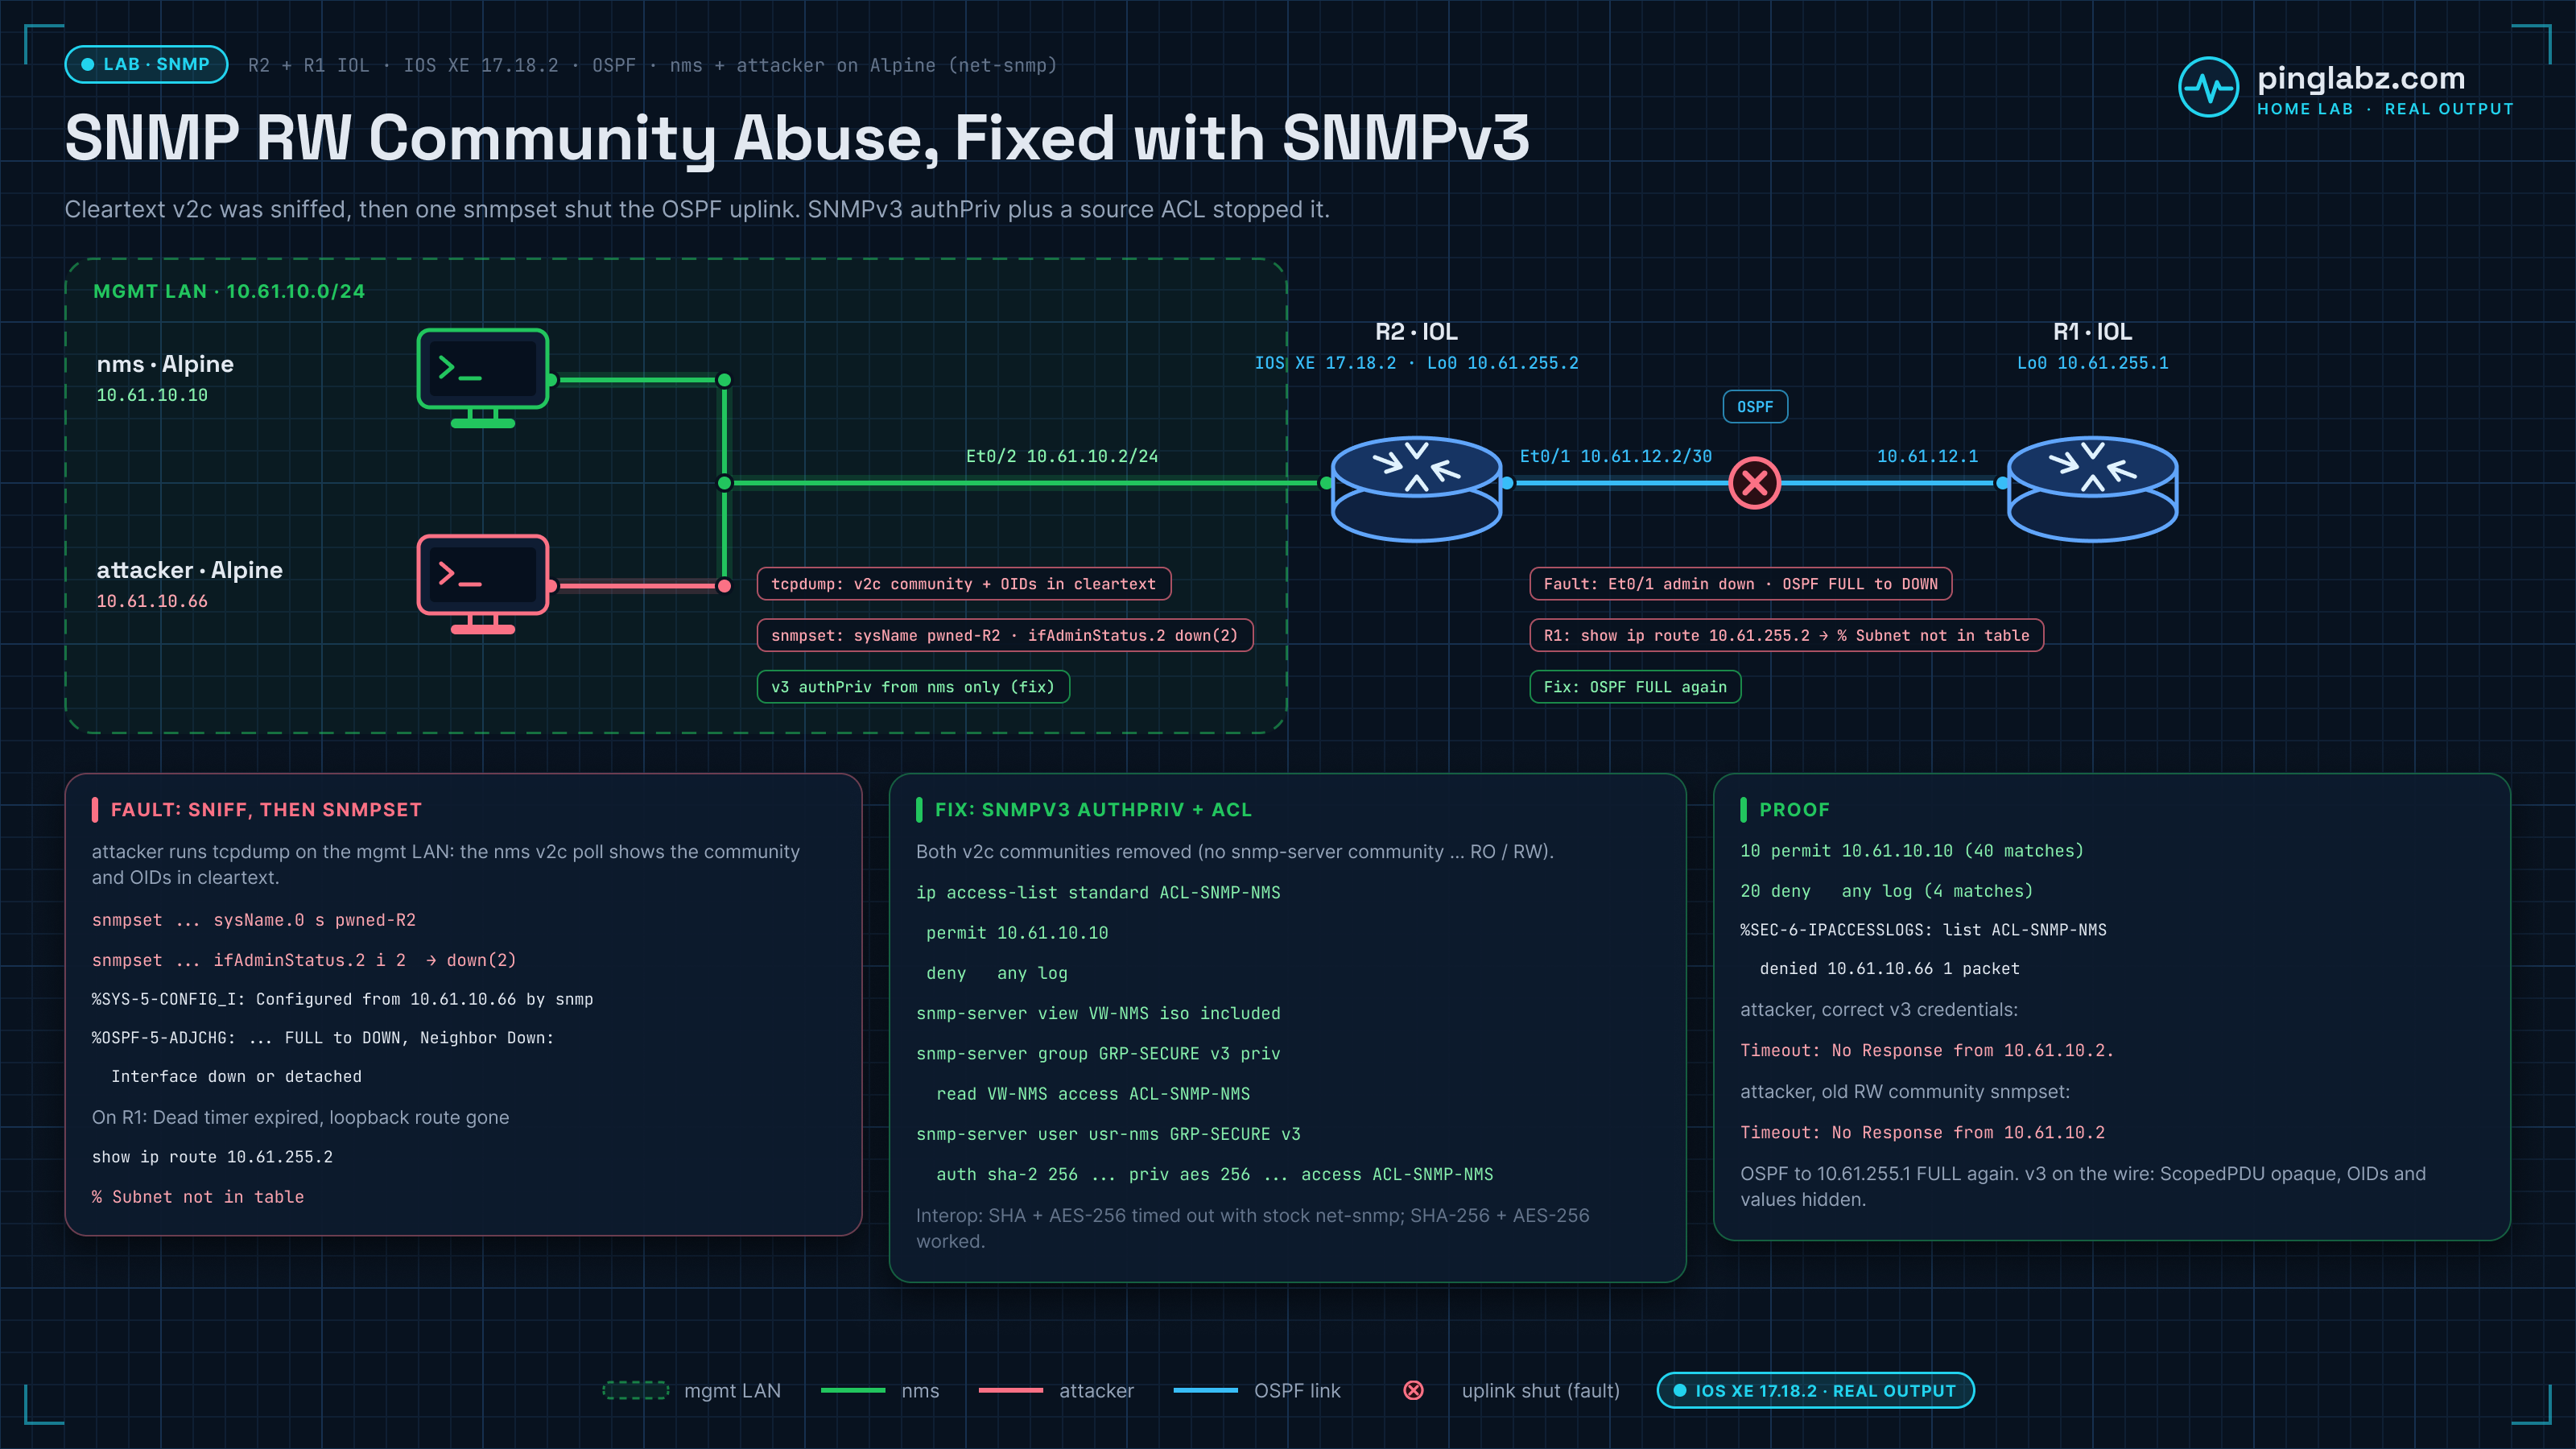Viewport: 2576px width, 1449px height.
Task: Click the Timeout line under correct v3 credentials
Action: (1927, 1050)
